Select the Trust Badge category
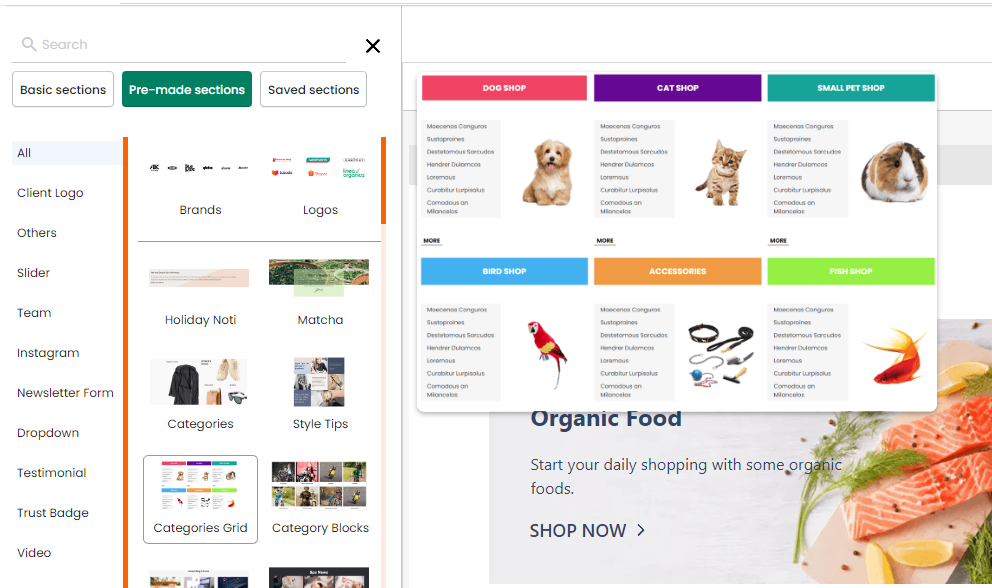Image resolution: width=992 pixels, height=588 pixels. (x=53, y=513)
